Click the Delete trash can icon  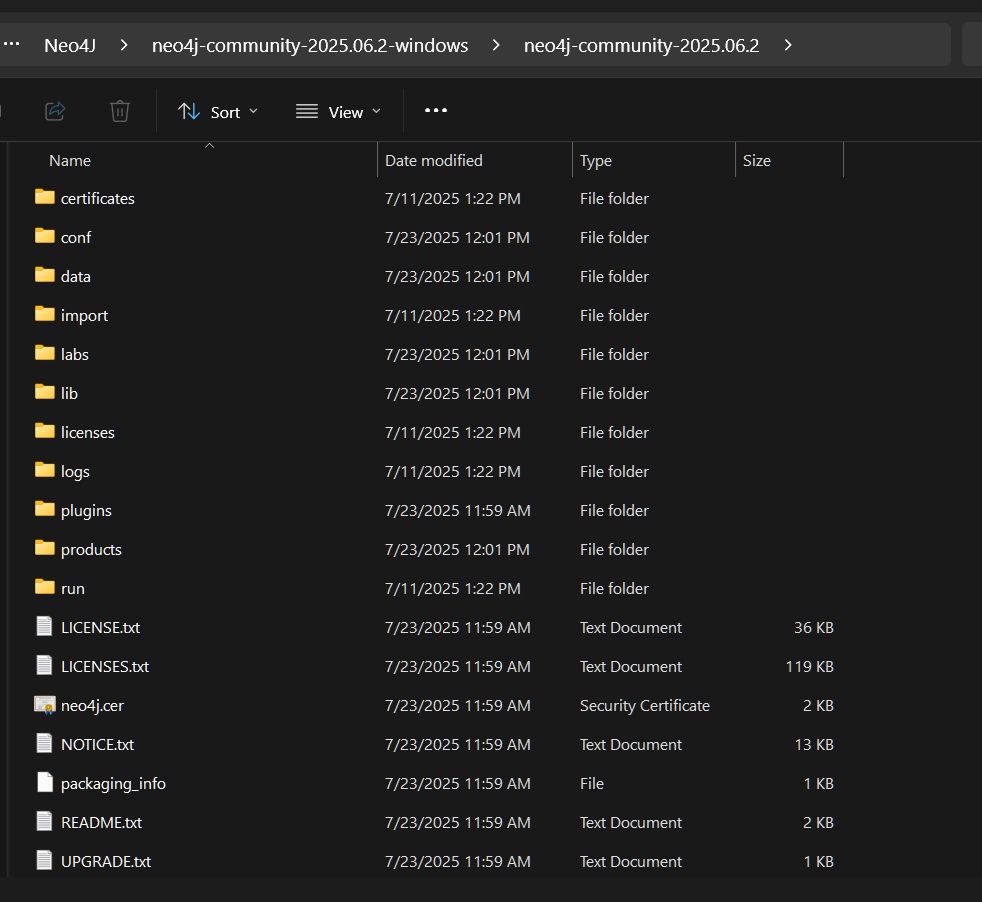coord(120,111)
